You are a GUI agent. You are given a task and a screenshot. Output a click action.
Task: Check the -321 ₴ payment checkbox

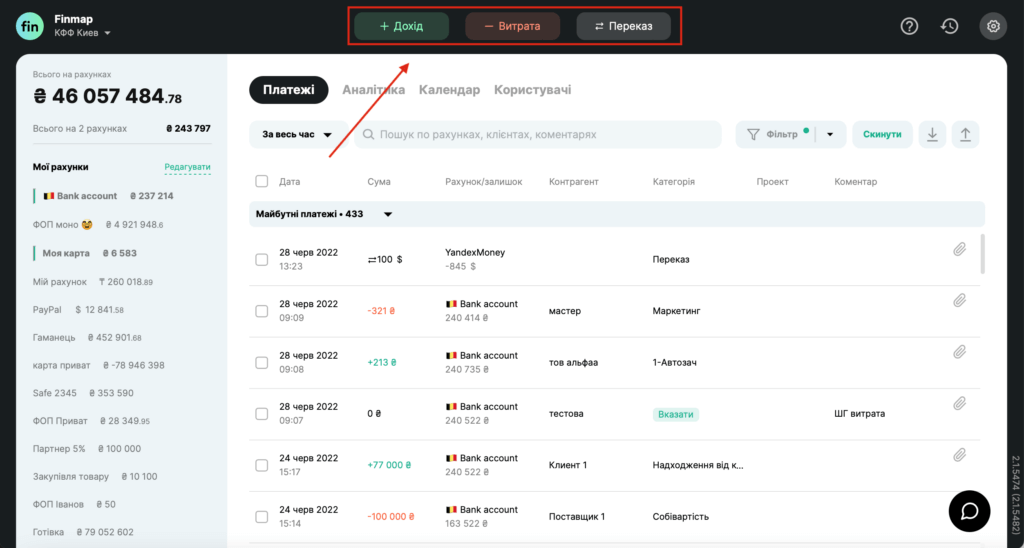click(x=262, y=311)
